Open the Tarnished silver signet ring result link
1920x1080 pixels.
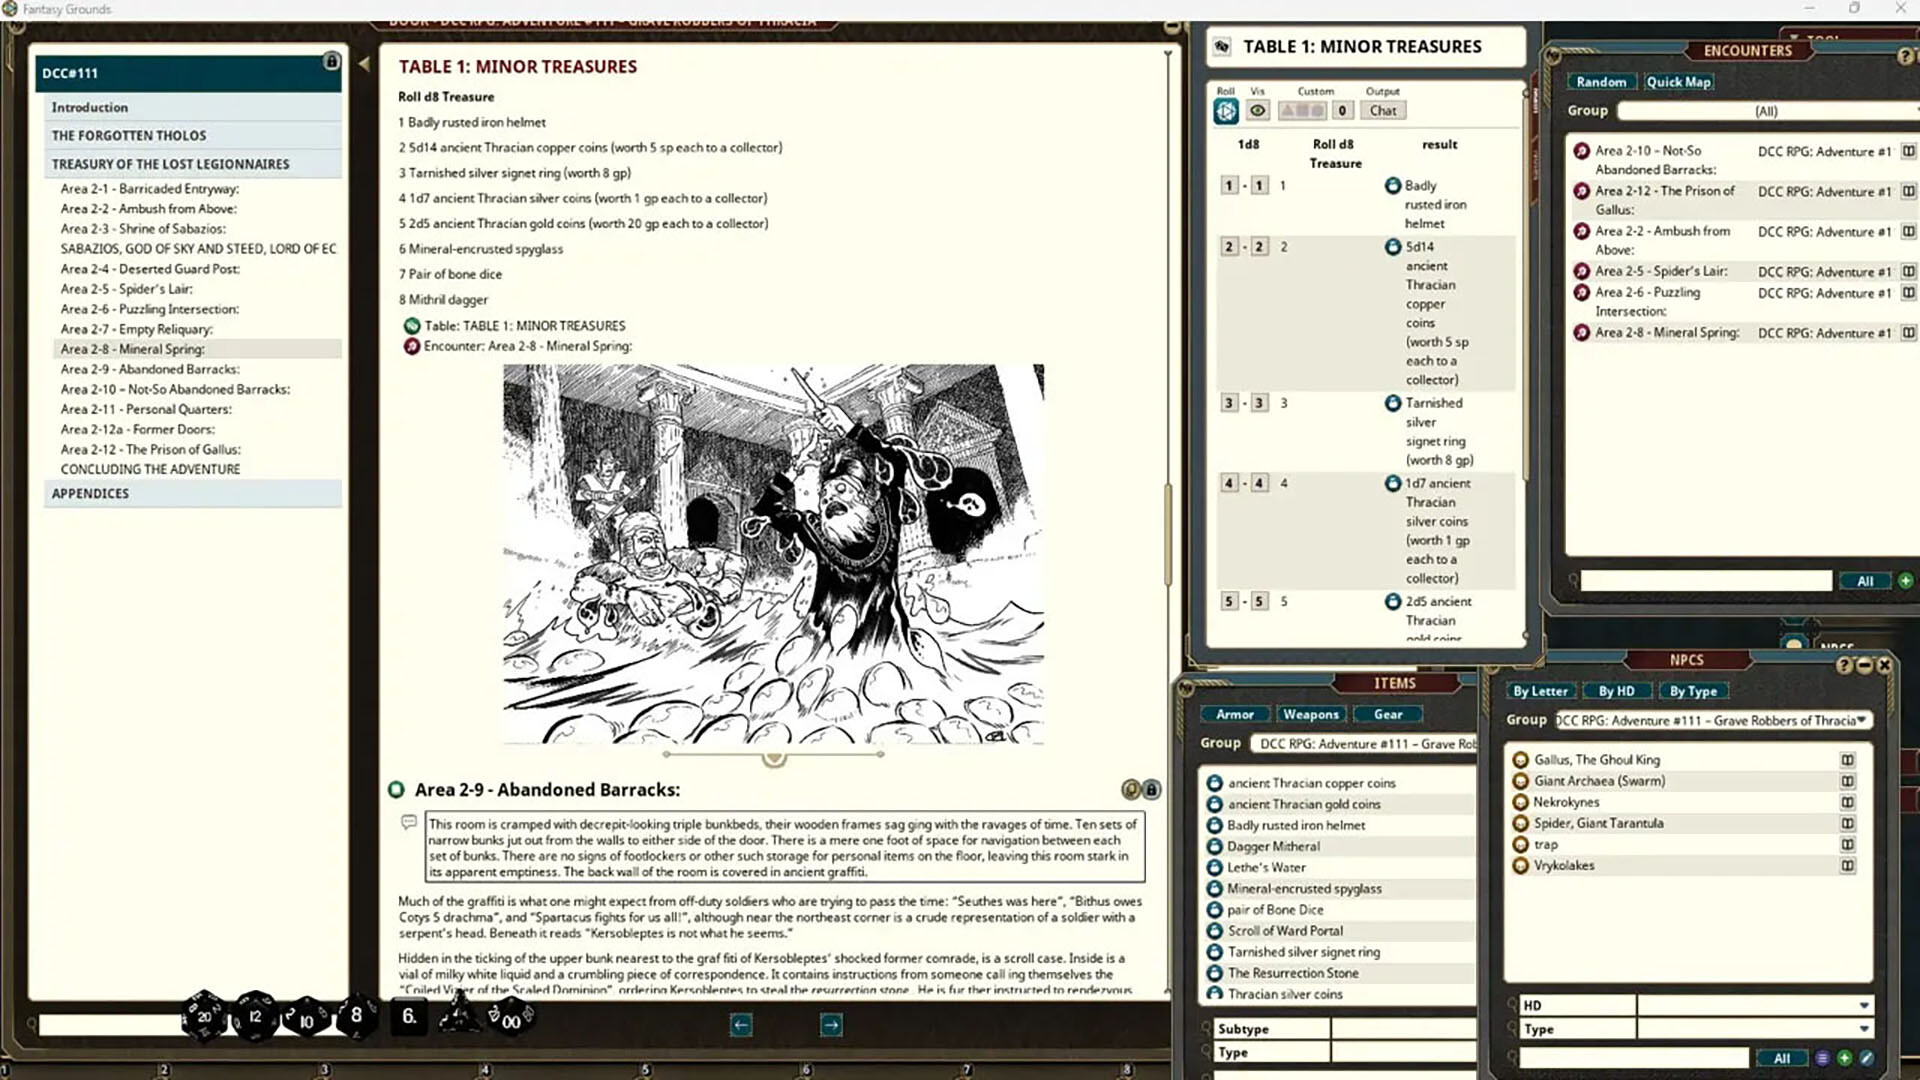(1393, 403)
